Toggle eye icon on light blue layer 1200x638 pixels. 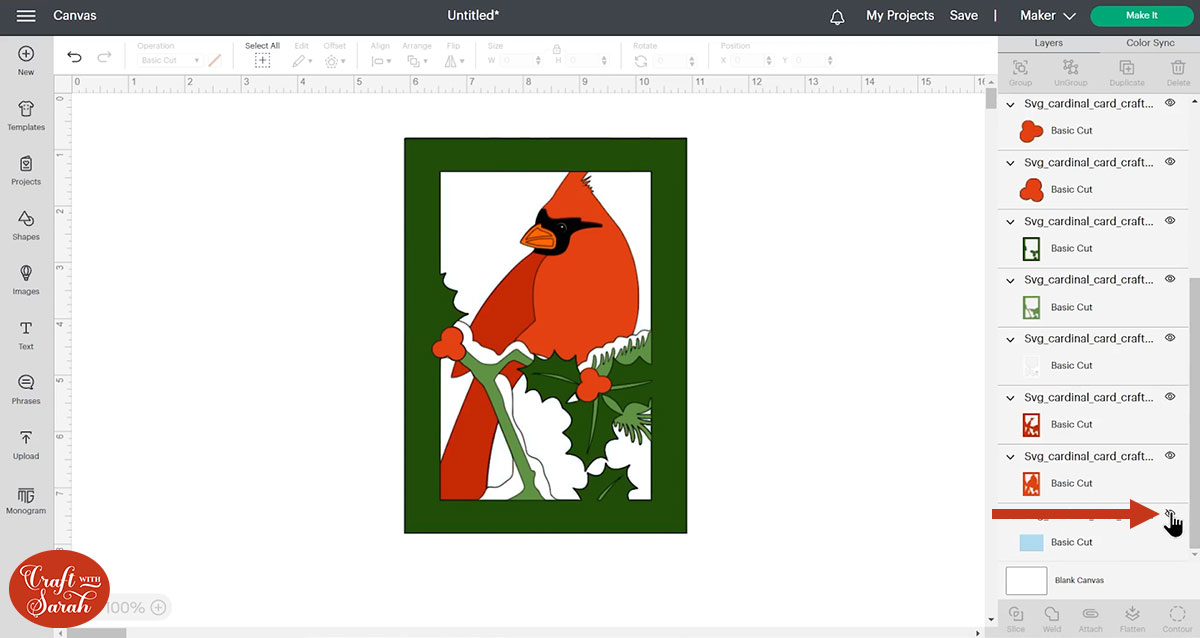1170,514
